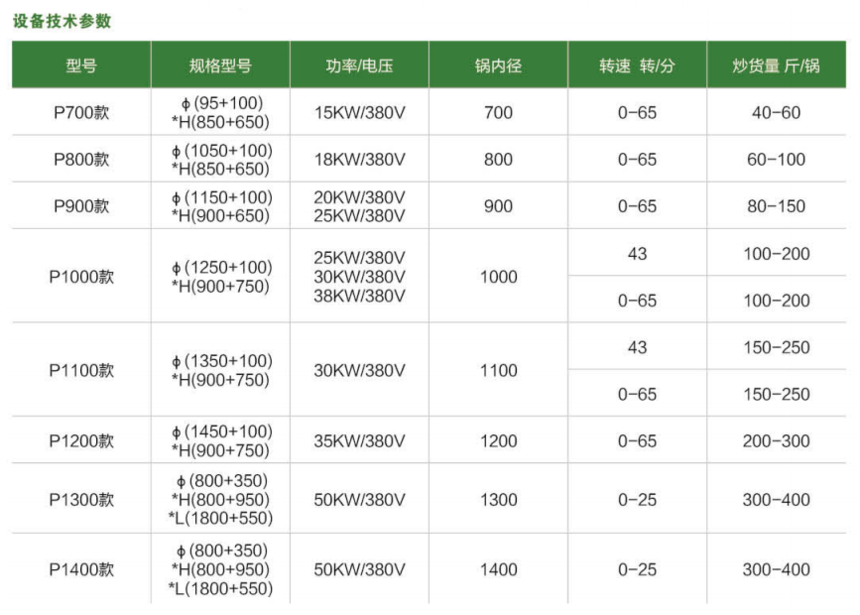Viewport: 860px width, 615px height.
Task: Select the 转速 转/分 column header
Action: tap(637, 66)
